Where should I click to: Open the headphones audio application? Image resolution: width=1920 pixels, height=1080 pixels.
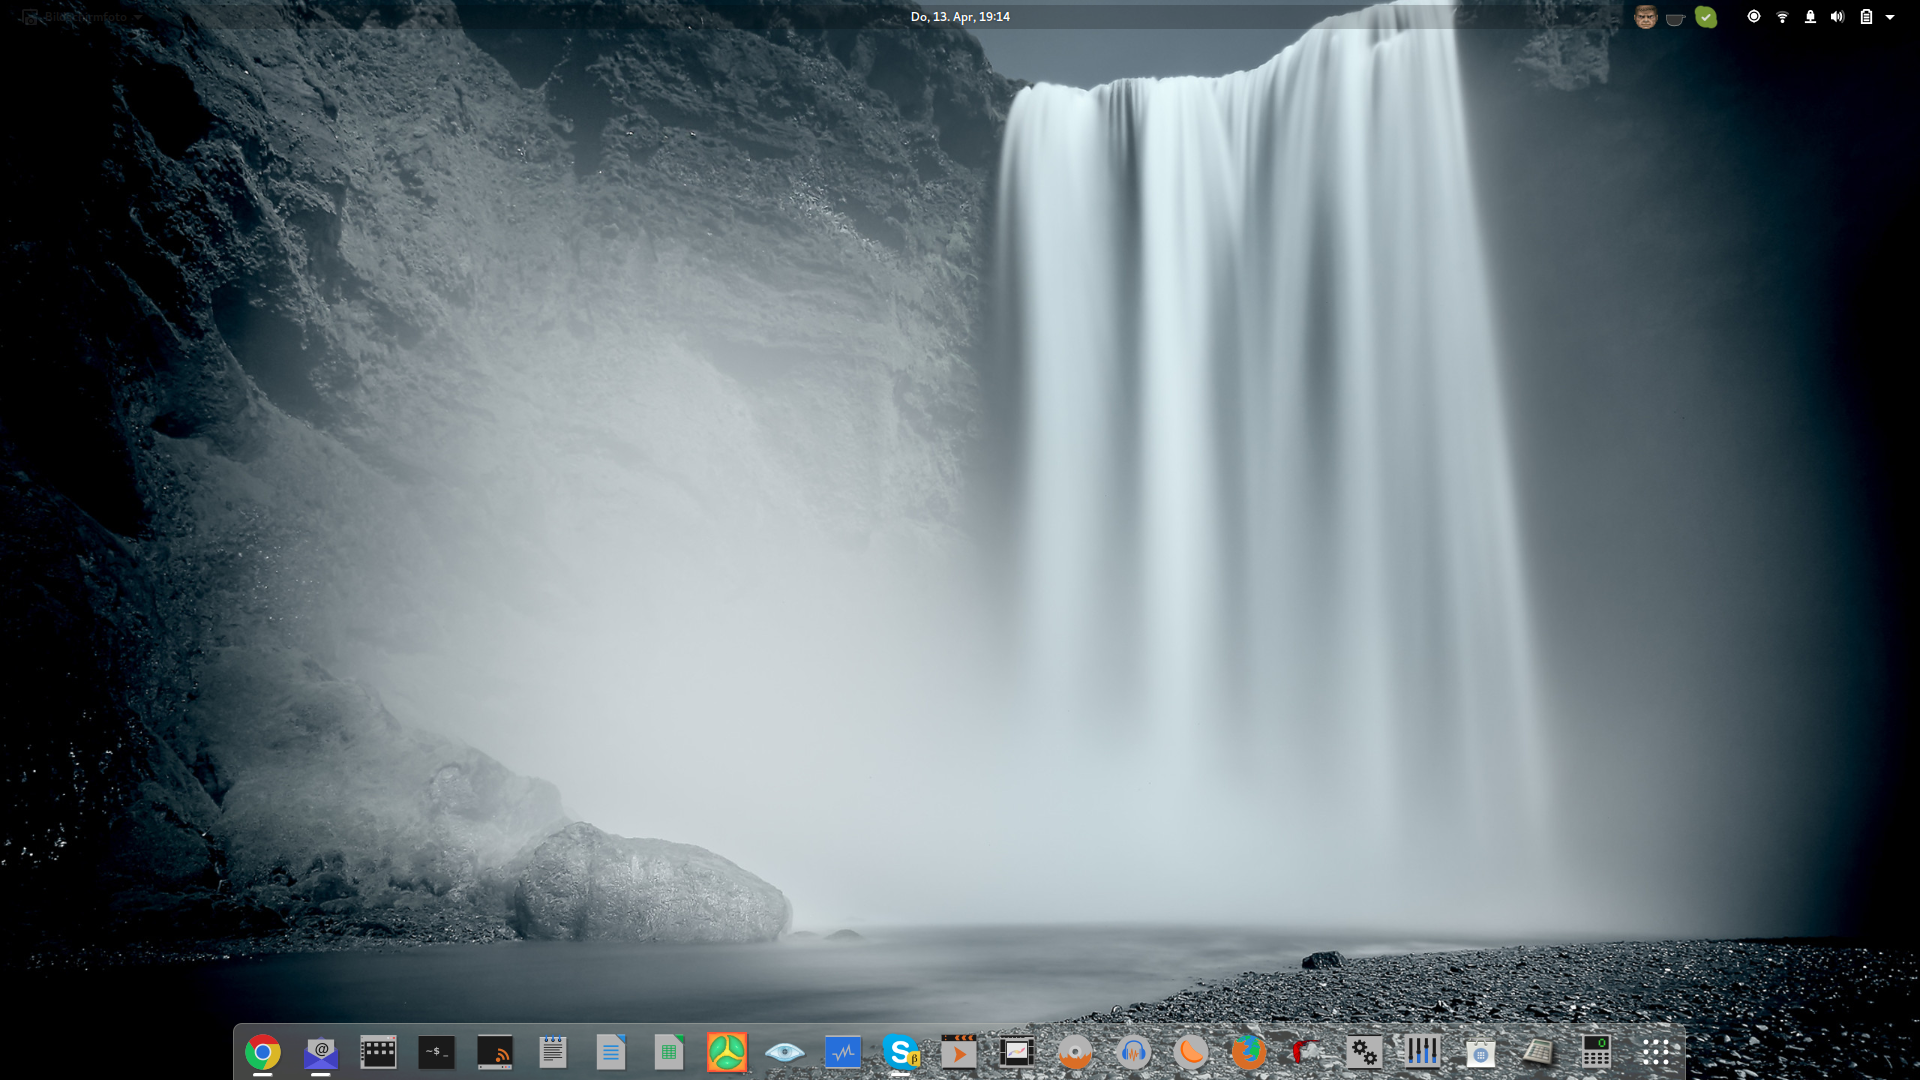point(1132,1052)
